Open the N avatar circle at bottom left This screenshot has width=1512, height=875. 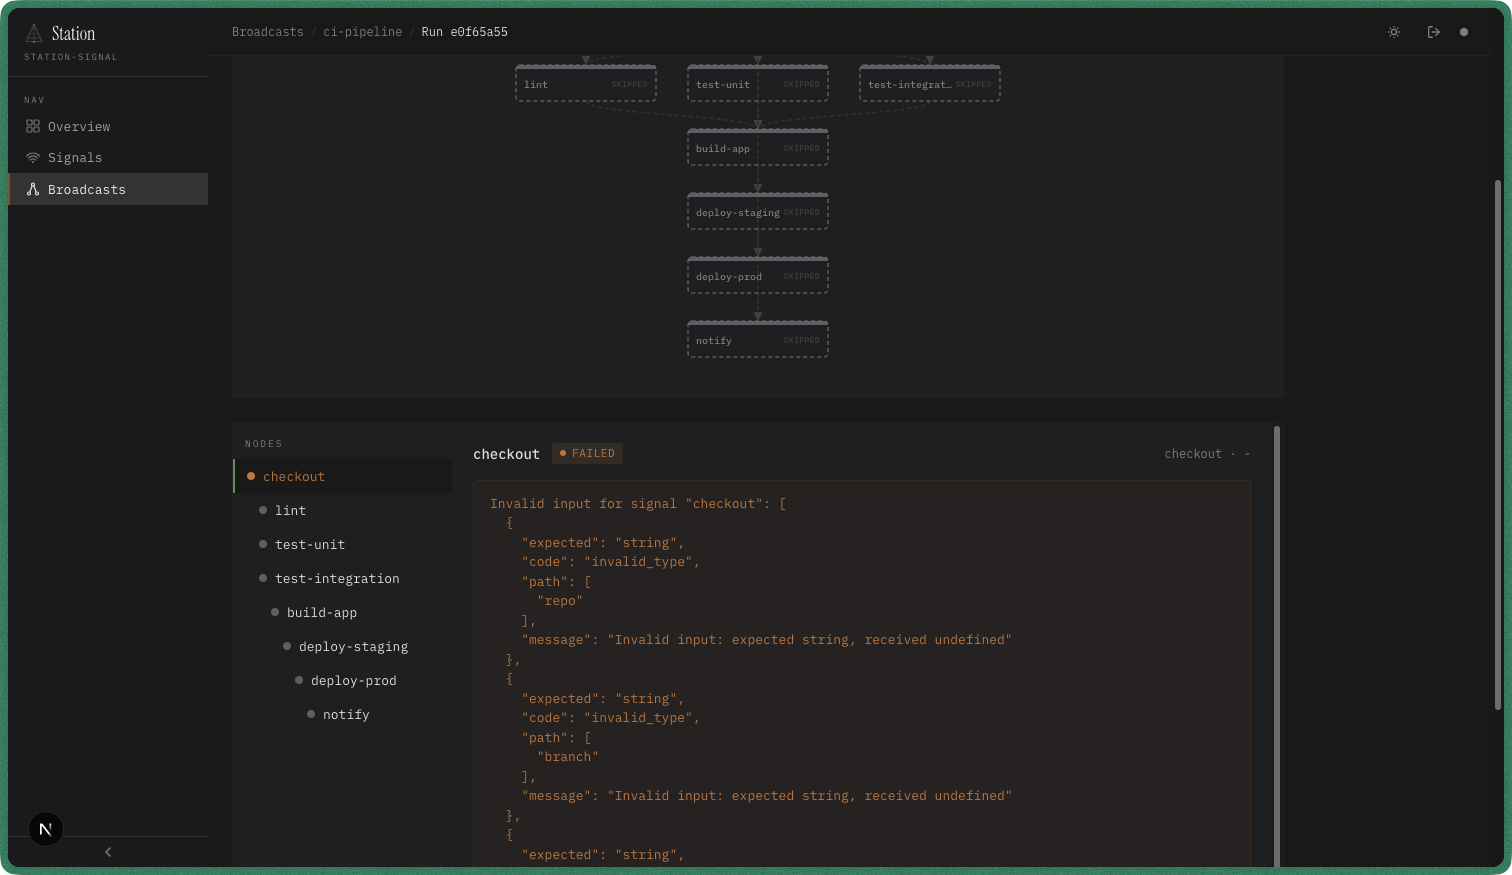tap(45, 828)
